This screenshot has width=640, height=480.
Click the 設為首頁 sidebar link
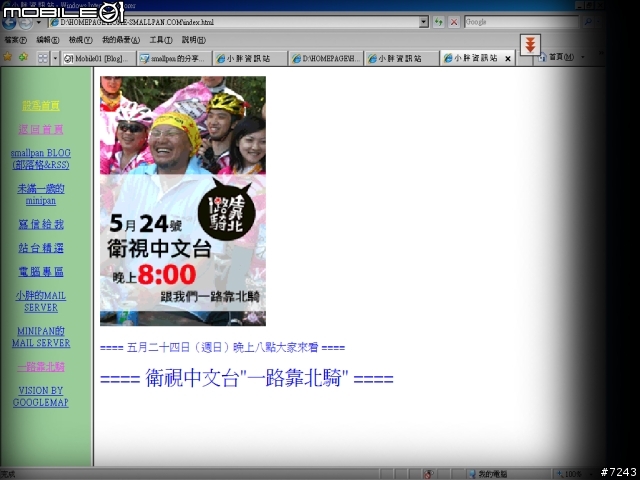click(x=41, y=106)
